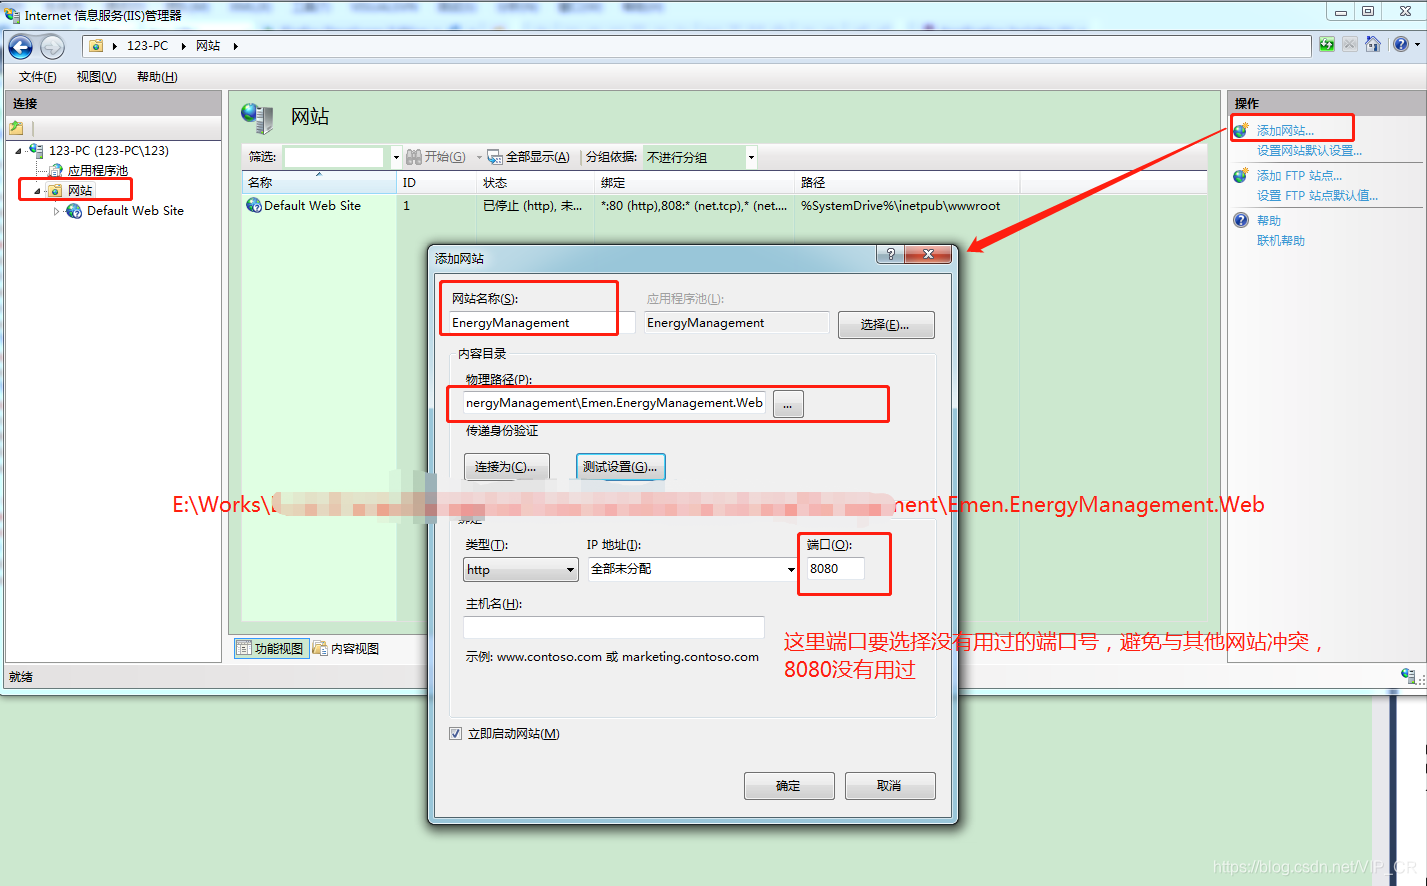Click the 测试设置(G)... button

coord(620,467)
